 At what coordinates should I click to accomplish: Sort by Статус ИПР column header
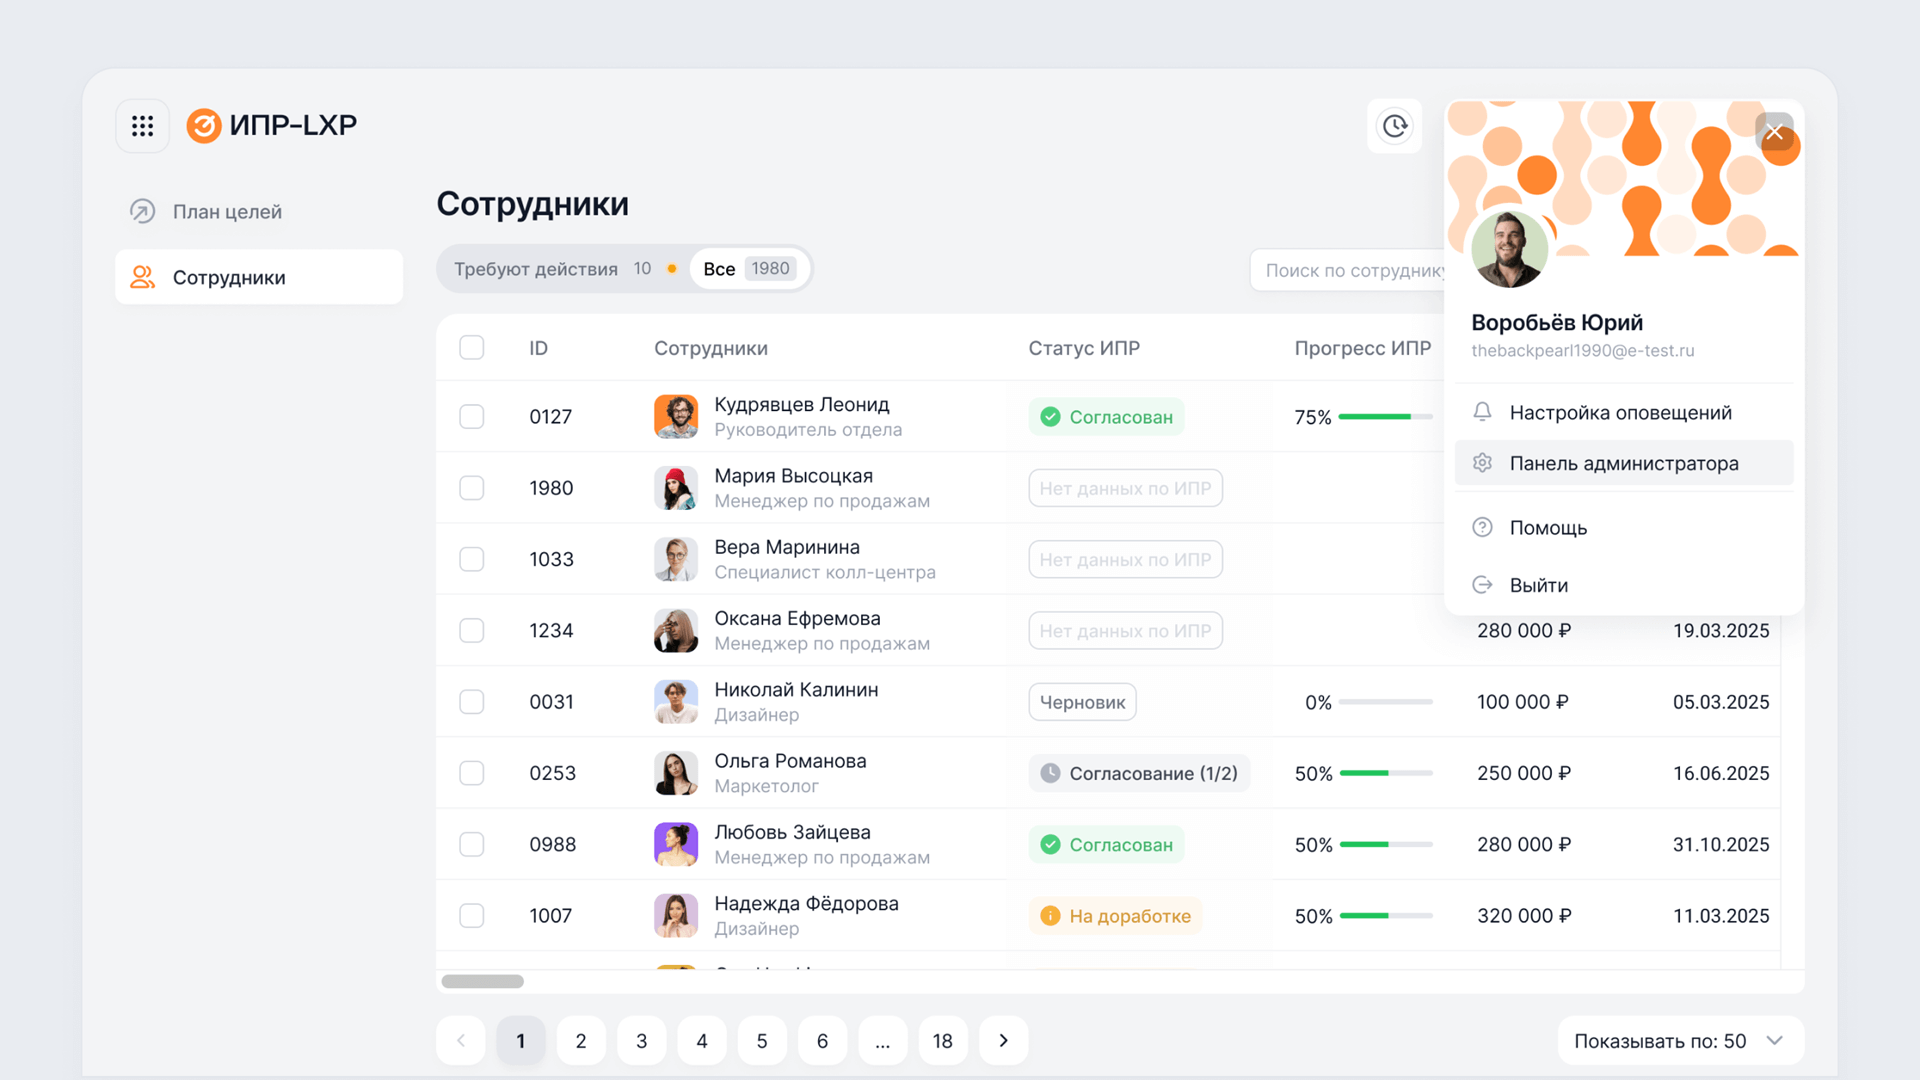[1084, 348]
